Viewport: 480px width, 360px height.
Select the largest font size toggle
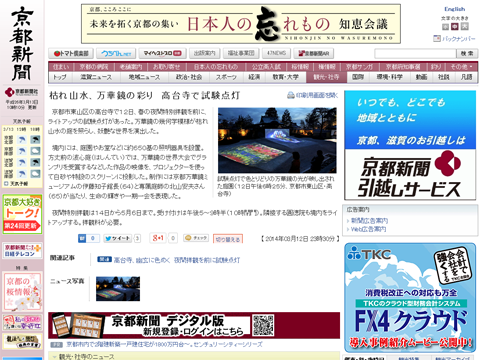point(465,27)
